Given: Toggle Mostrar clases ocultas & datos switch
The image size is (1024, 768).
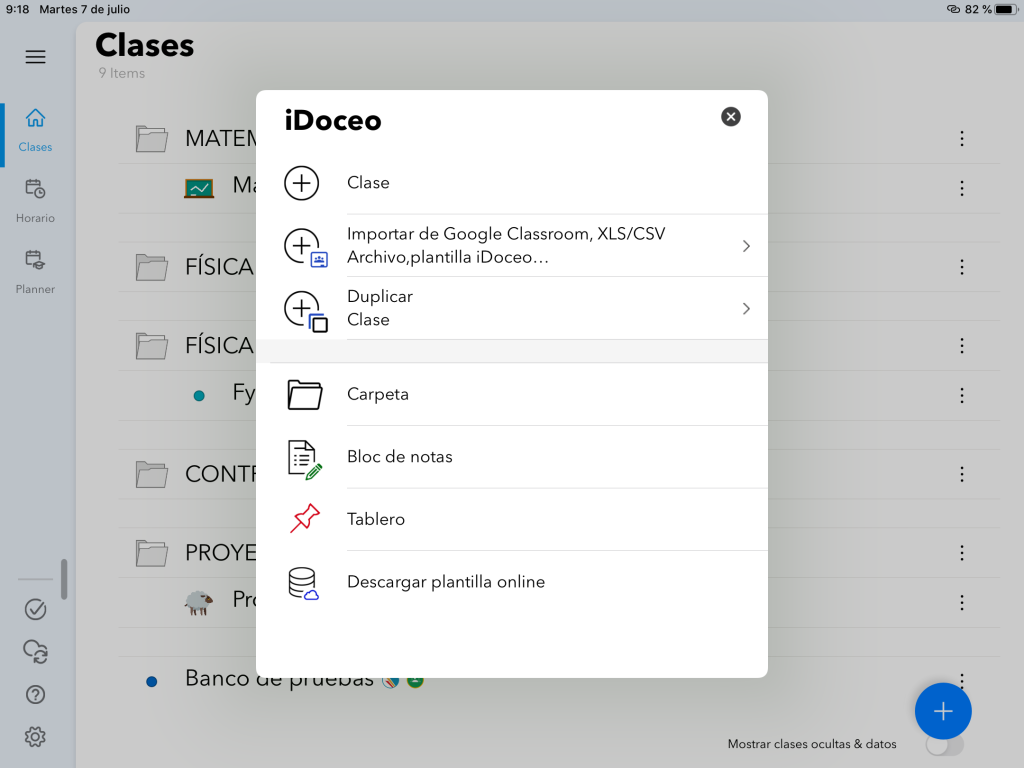Looking at the screenshot, I should tap(944, 744).
